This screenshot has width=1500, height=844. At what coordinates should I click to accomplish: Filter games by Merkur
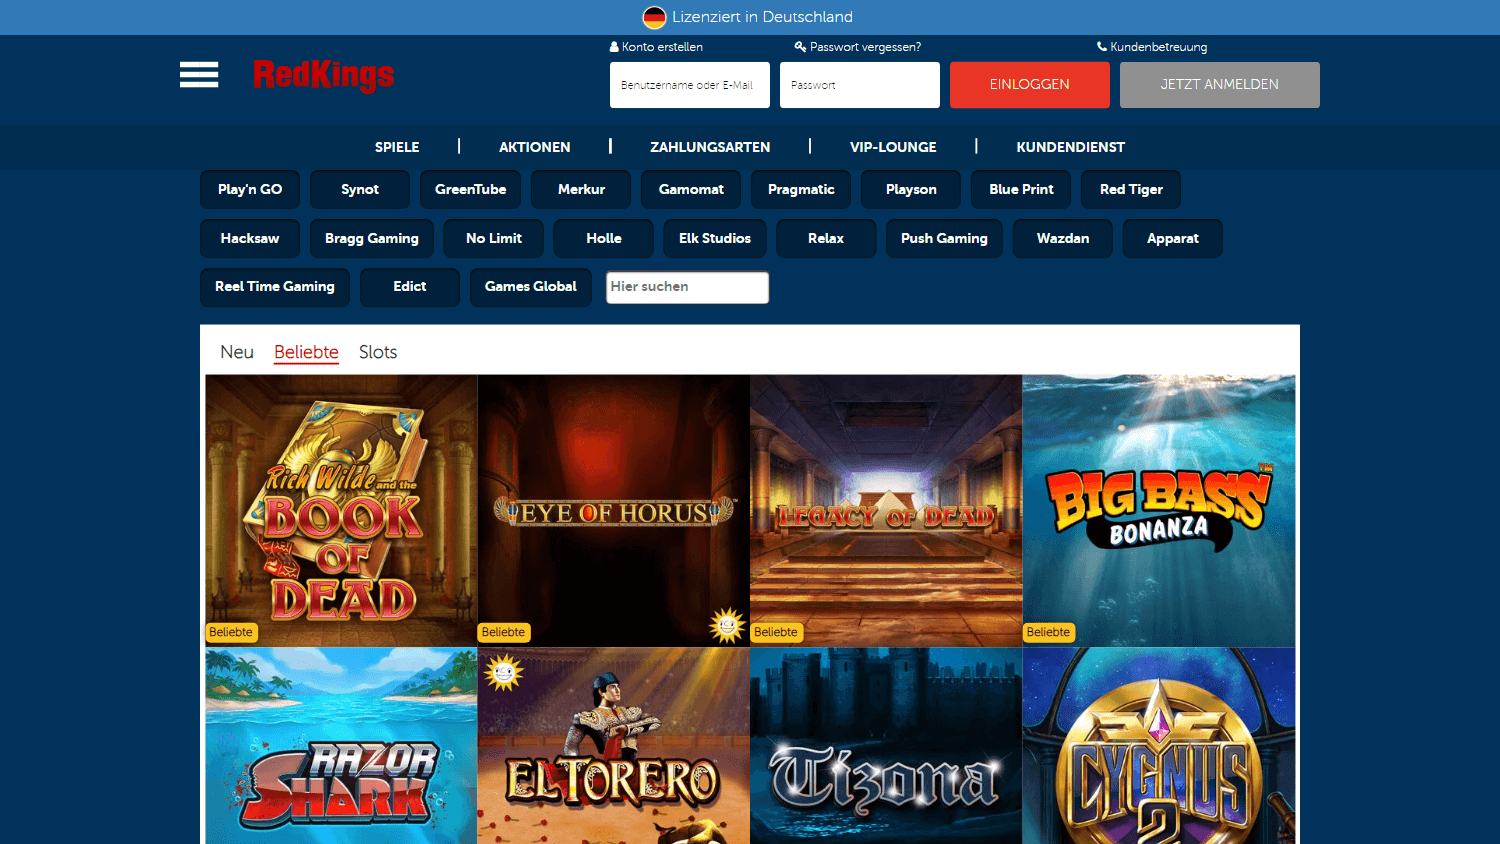tap(581, 189)
